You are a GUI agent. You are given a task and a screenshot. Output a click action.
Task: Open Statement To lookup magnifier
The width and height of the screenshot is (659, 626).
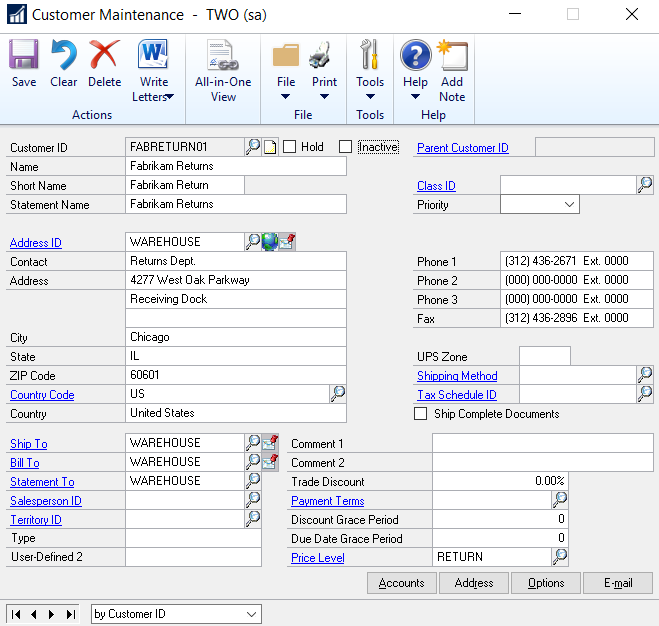tap(253, 481)
